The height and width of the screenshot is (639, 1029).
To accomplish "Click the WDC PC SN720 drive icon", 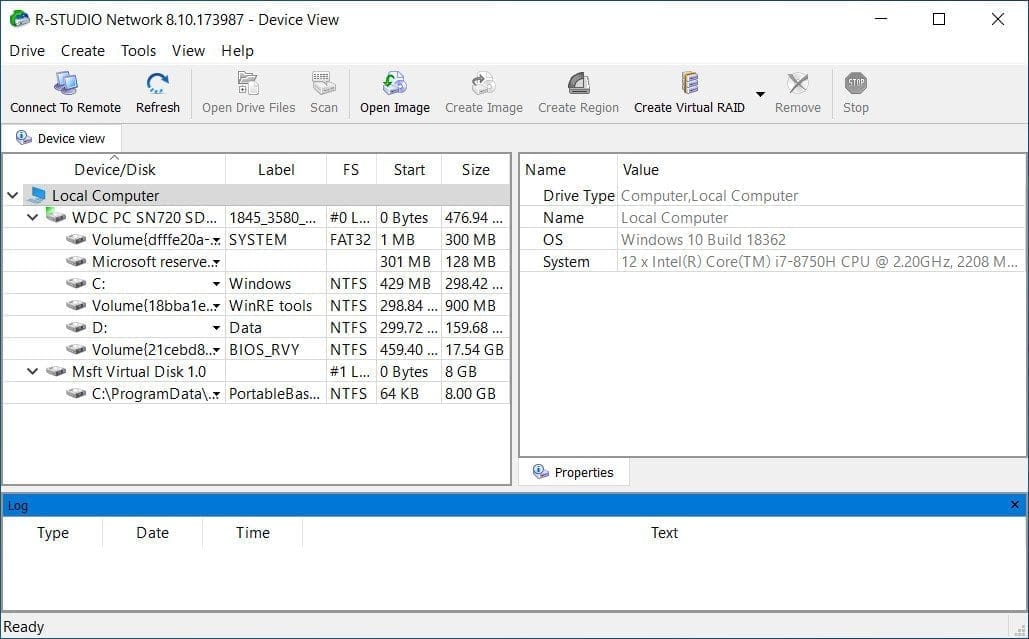I will [x=56, y=216].
